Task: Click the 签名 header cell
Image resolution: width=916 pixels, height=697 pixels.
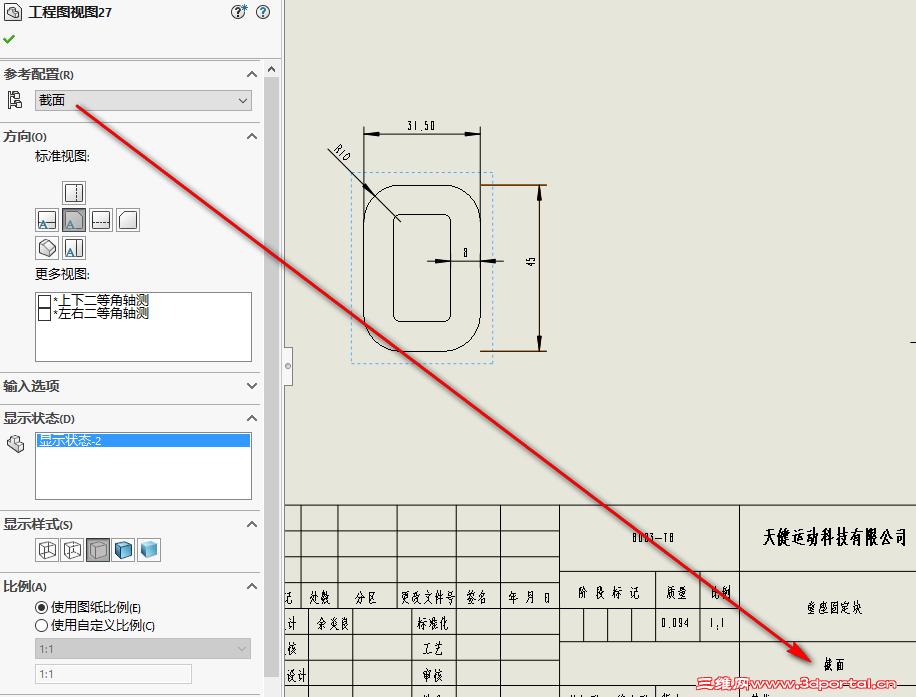Action: [x=477, y=597]
